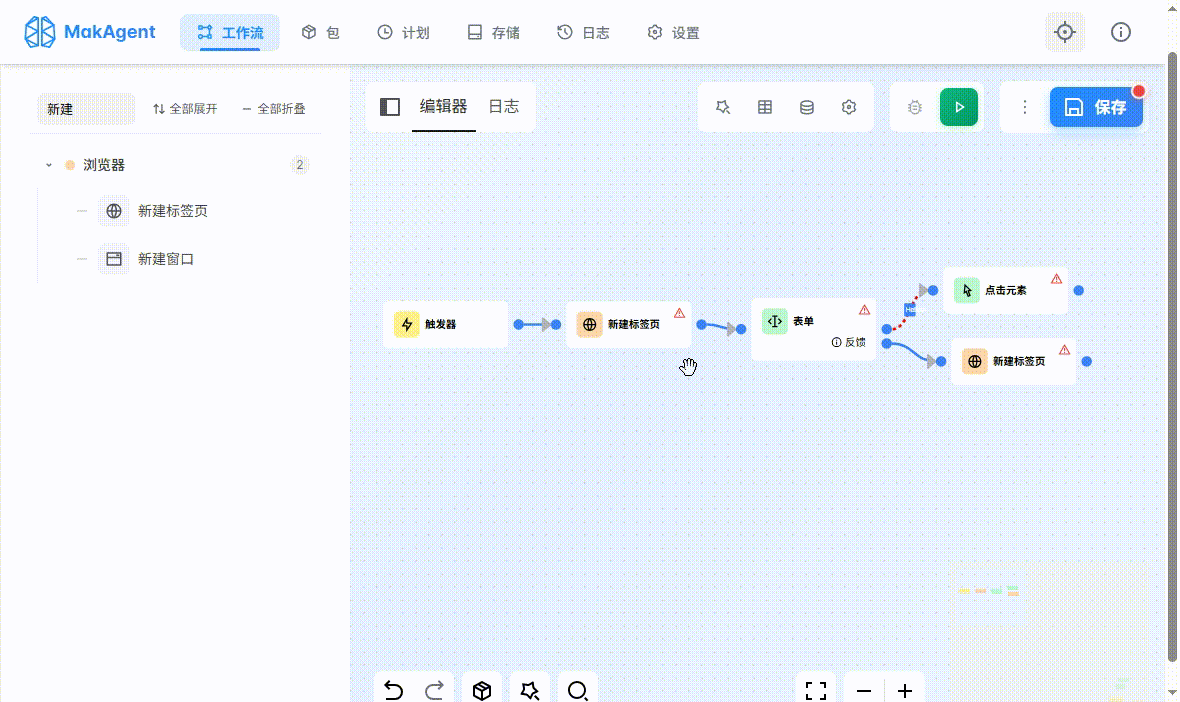
Task: Run the workflow with the green play button
Action: (959, 107)
